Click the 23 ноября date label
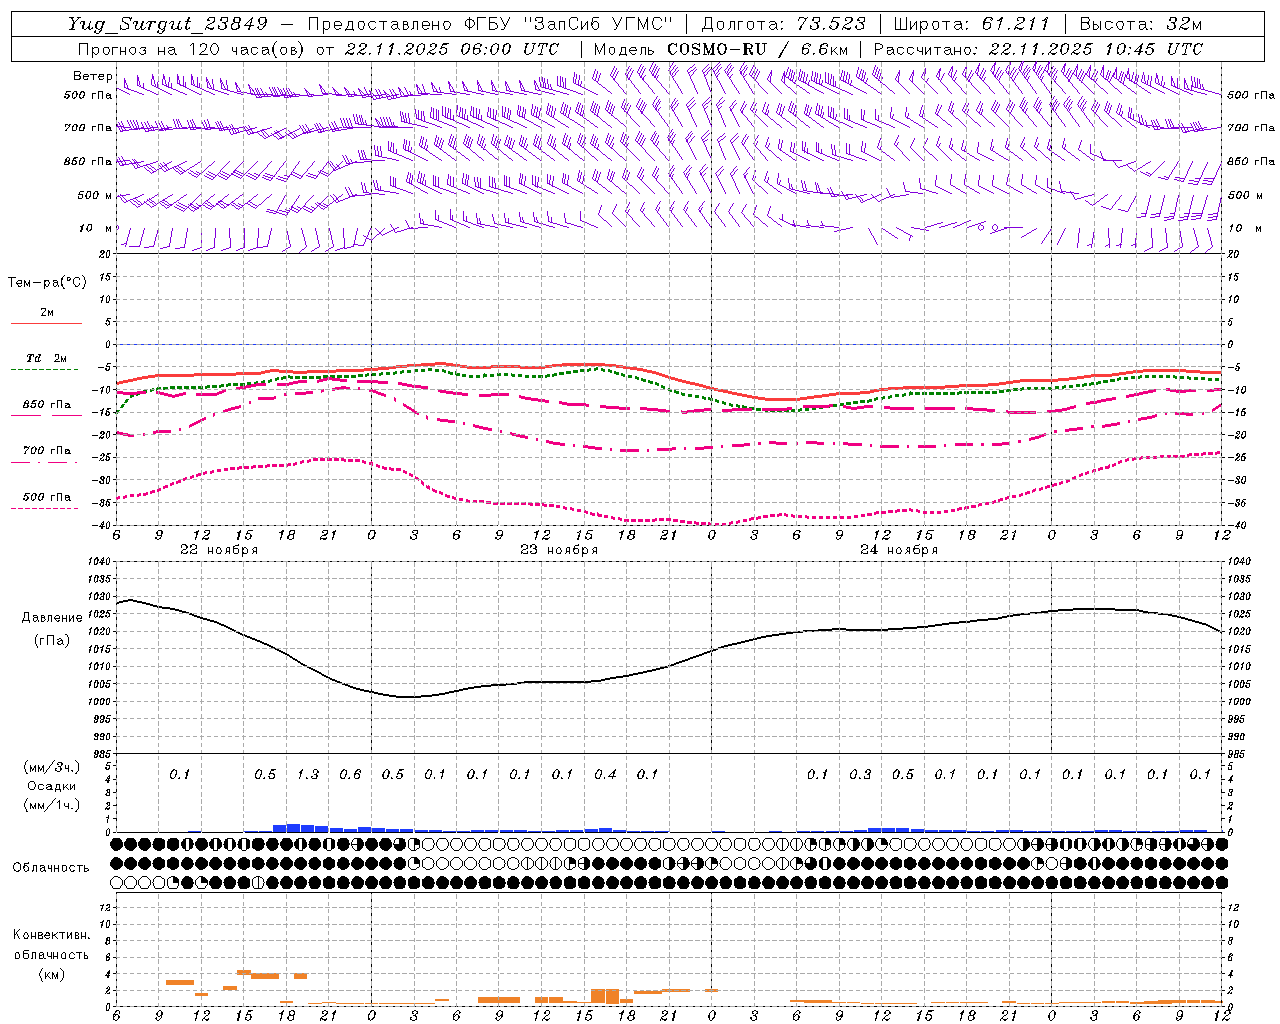Image resolution: width=1280 pixels, height=1024 pixels. click(559, 550)
